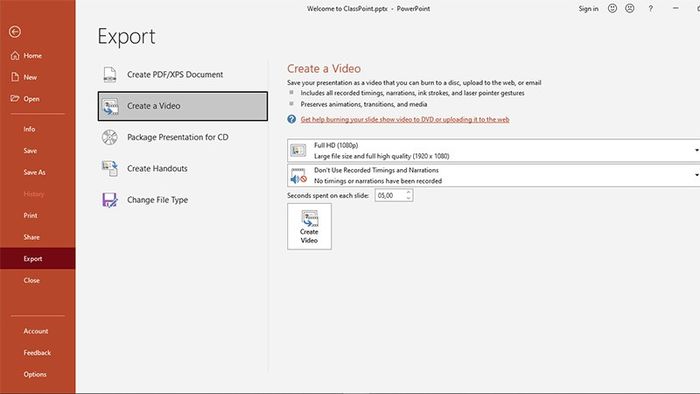Click the Full HD quality icon
The image size is (700, 394).
298,150
